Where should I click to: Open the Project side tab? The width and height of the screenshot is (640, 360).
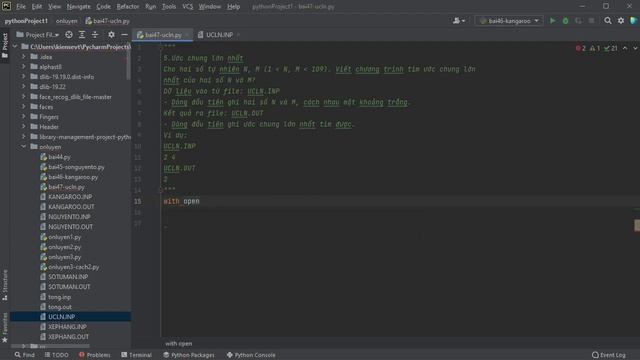tap(5, 45)
